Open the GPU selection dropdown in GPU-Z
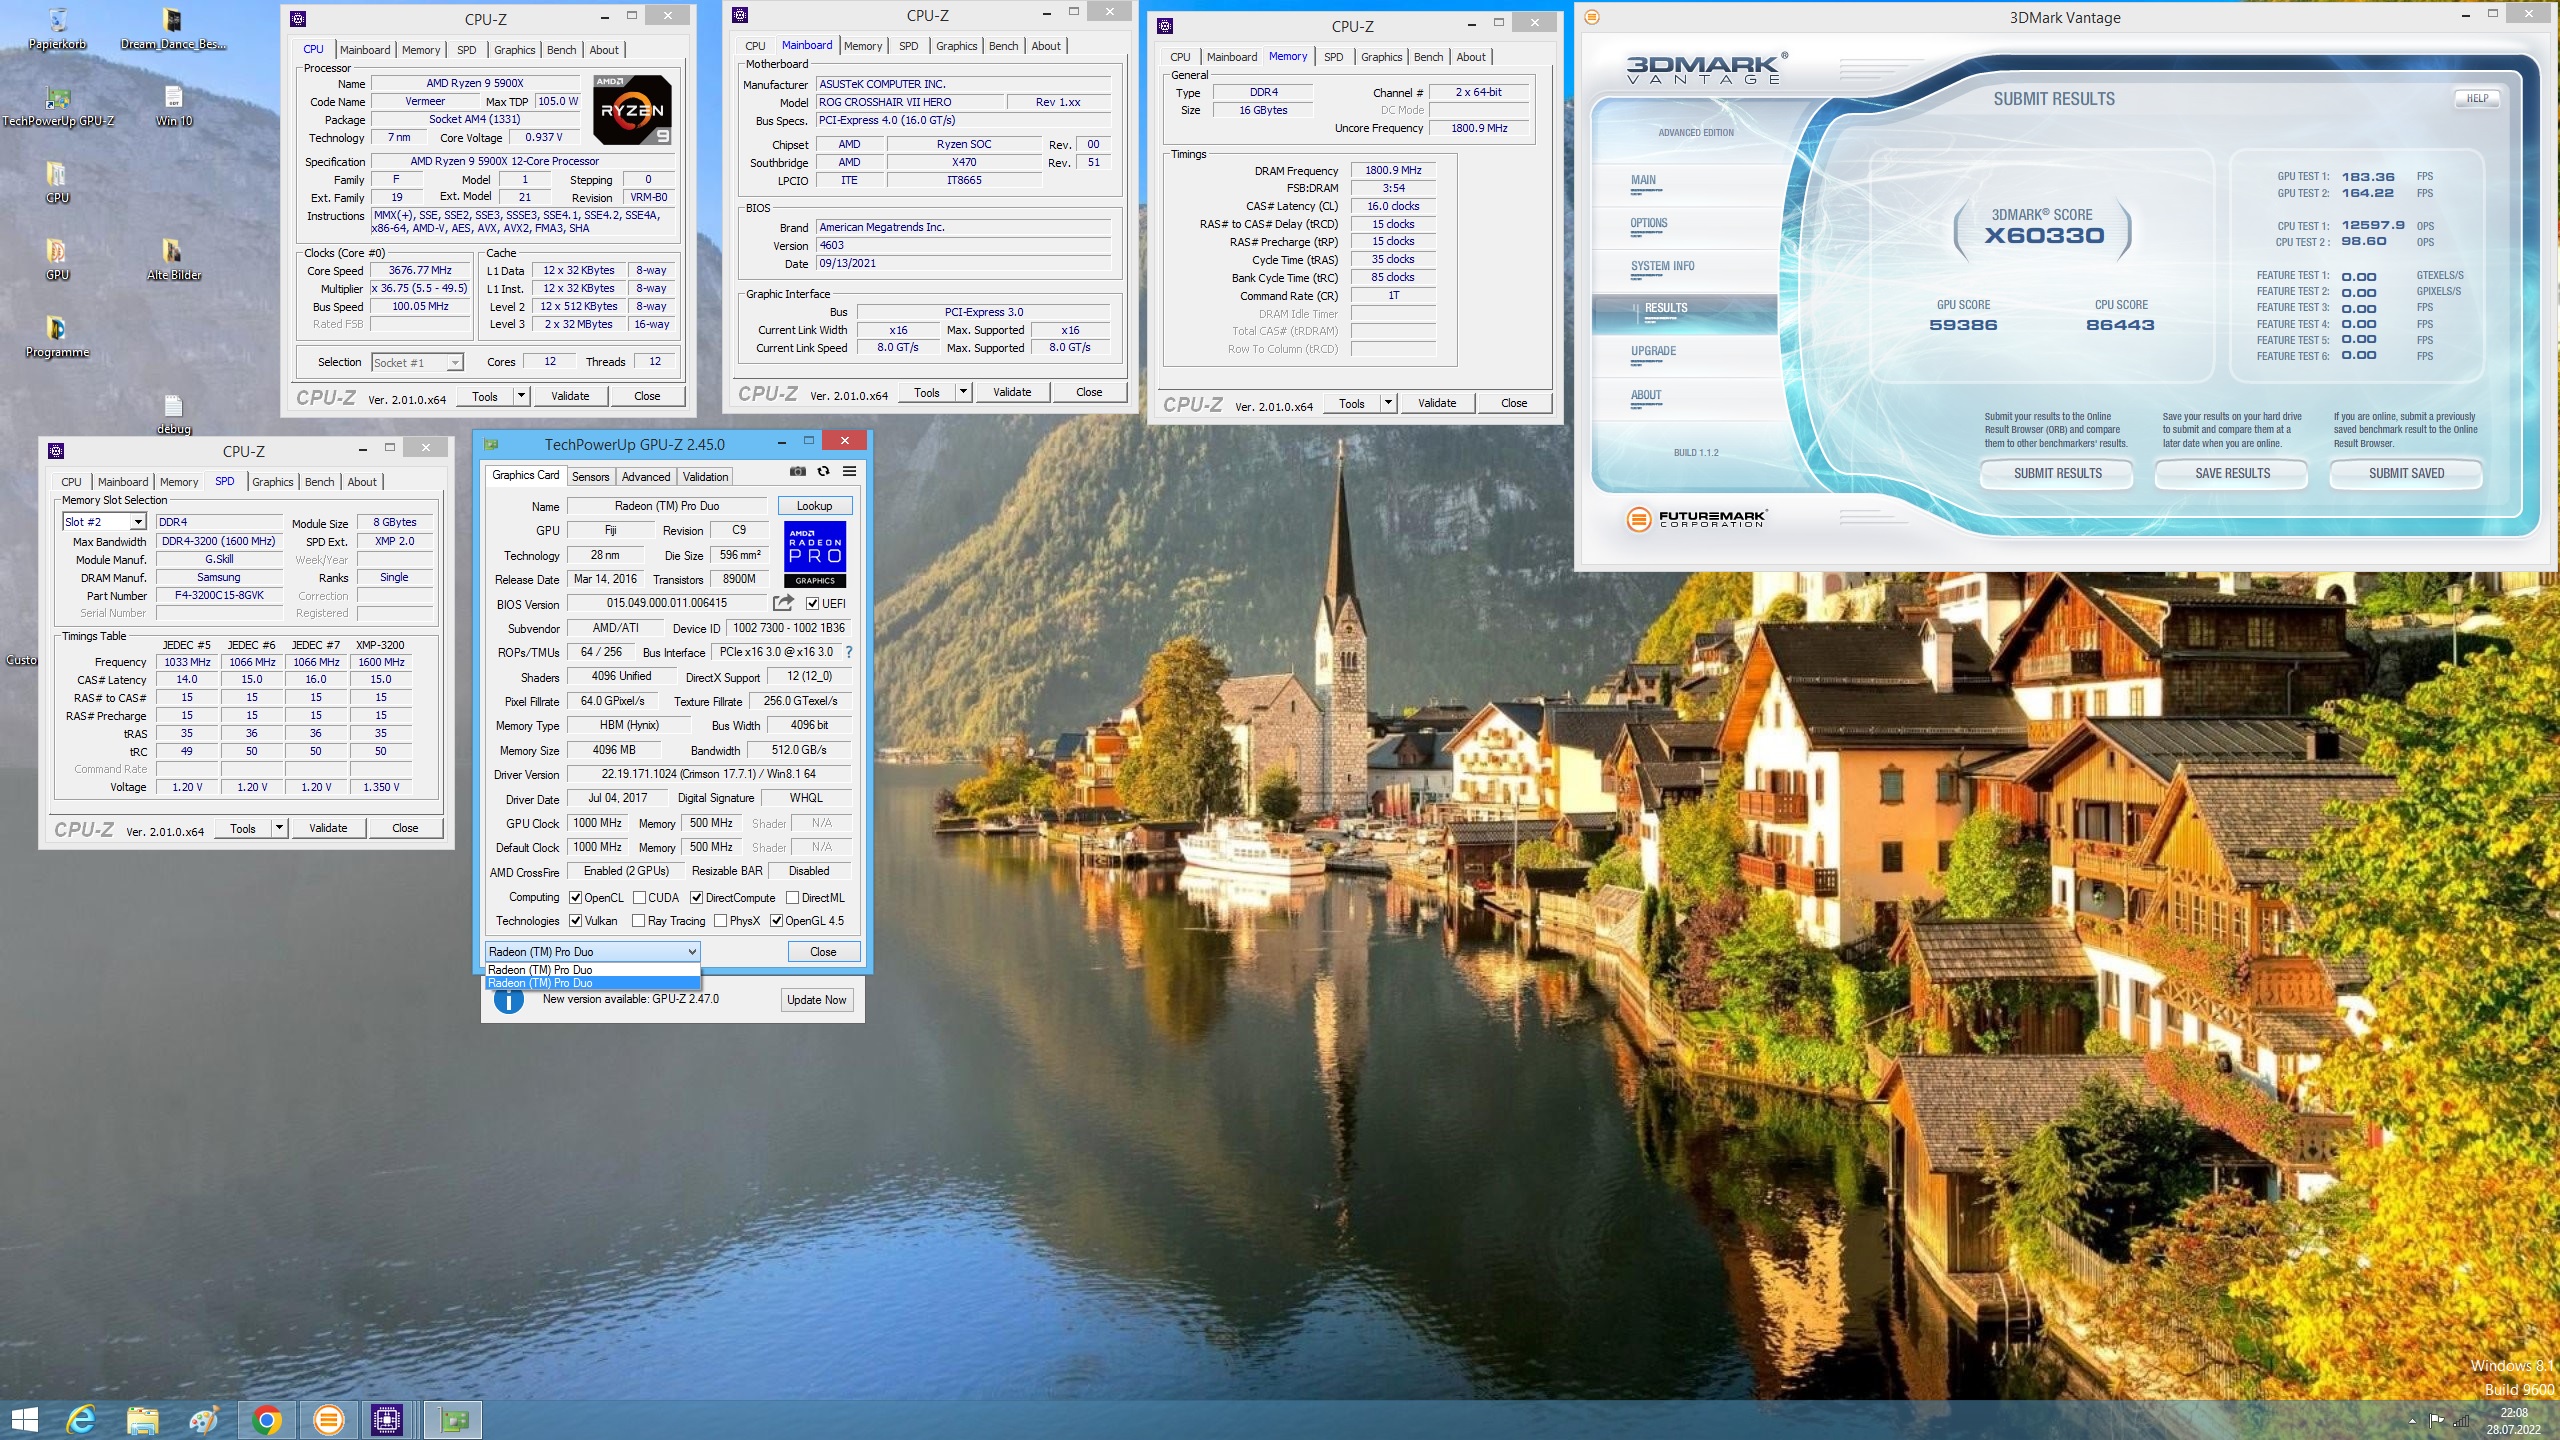Screen dimensions: 2560x1440 pyautogui.click(x=592, y=952)
